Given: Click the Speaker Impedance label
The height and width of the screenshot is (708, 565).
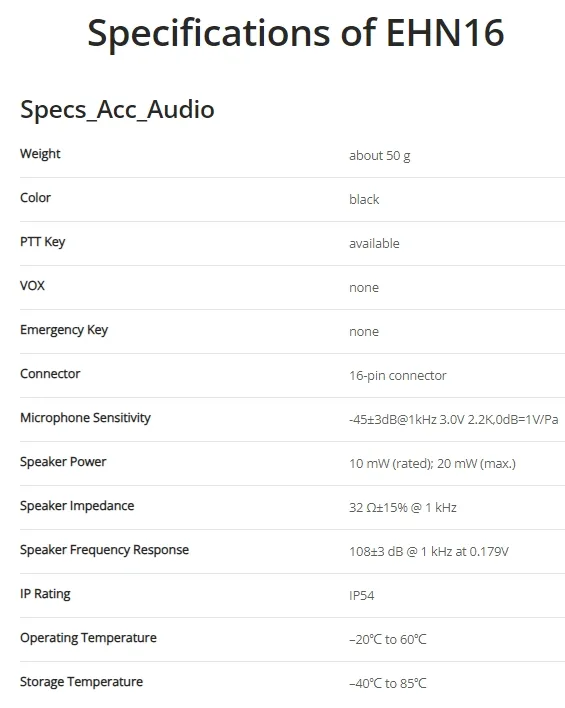Looking at the screenshot, I should (77, 506).
